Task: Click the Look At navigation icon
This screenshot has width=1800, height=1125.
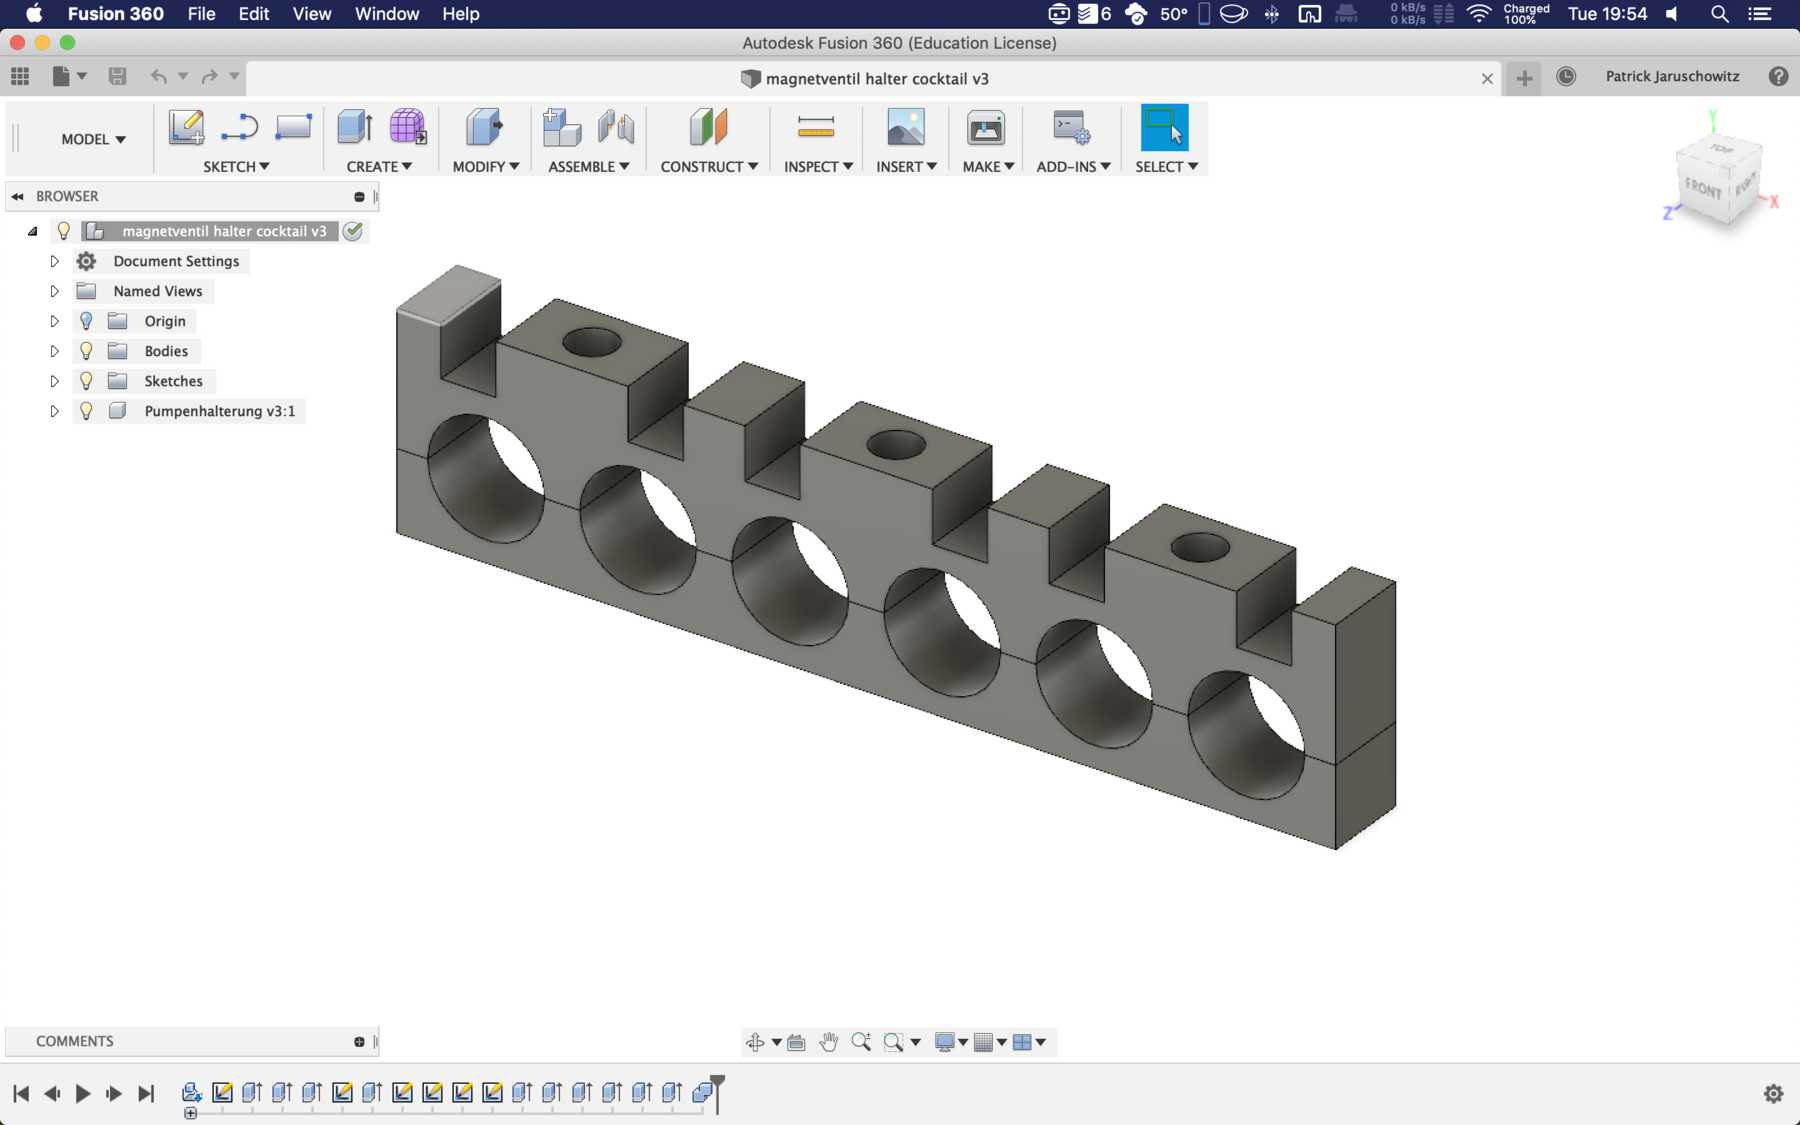Action: click(796, 1042)
